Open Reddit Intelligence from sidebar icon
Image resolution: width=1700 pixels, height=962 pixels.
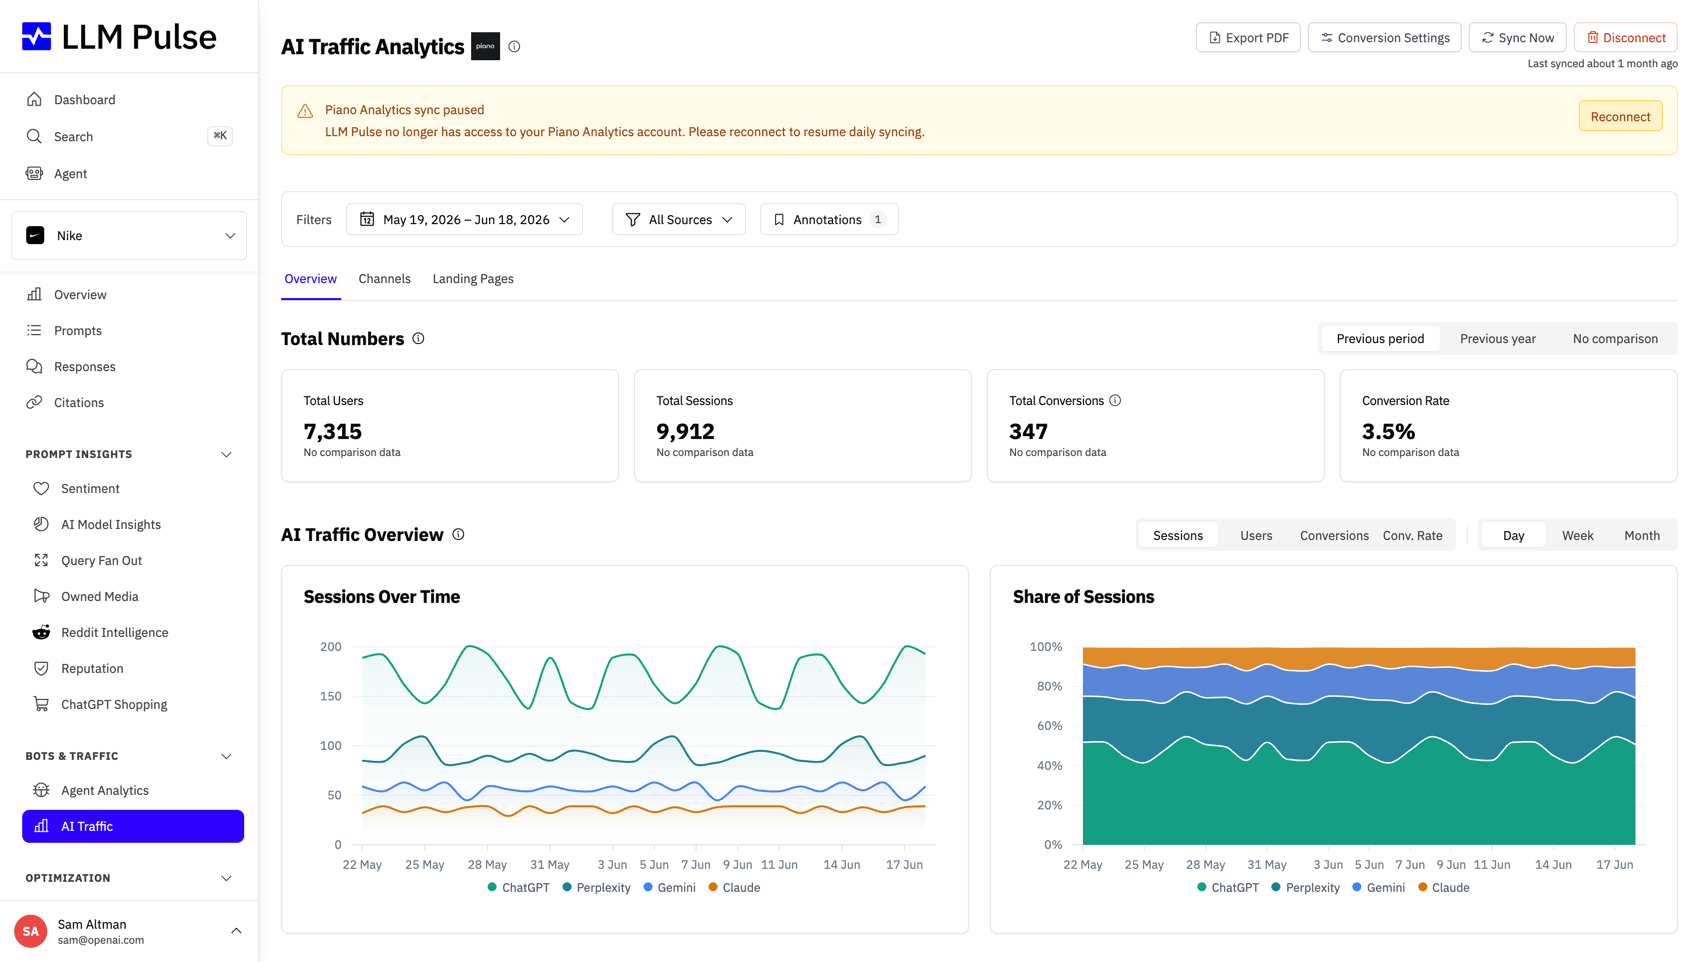[x=41, y=632]
